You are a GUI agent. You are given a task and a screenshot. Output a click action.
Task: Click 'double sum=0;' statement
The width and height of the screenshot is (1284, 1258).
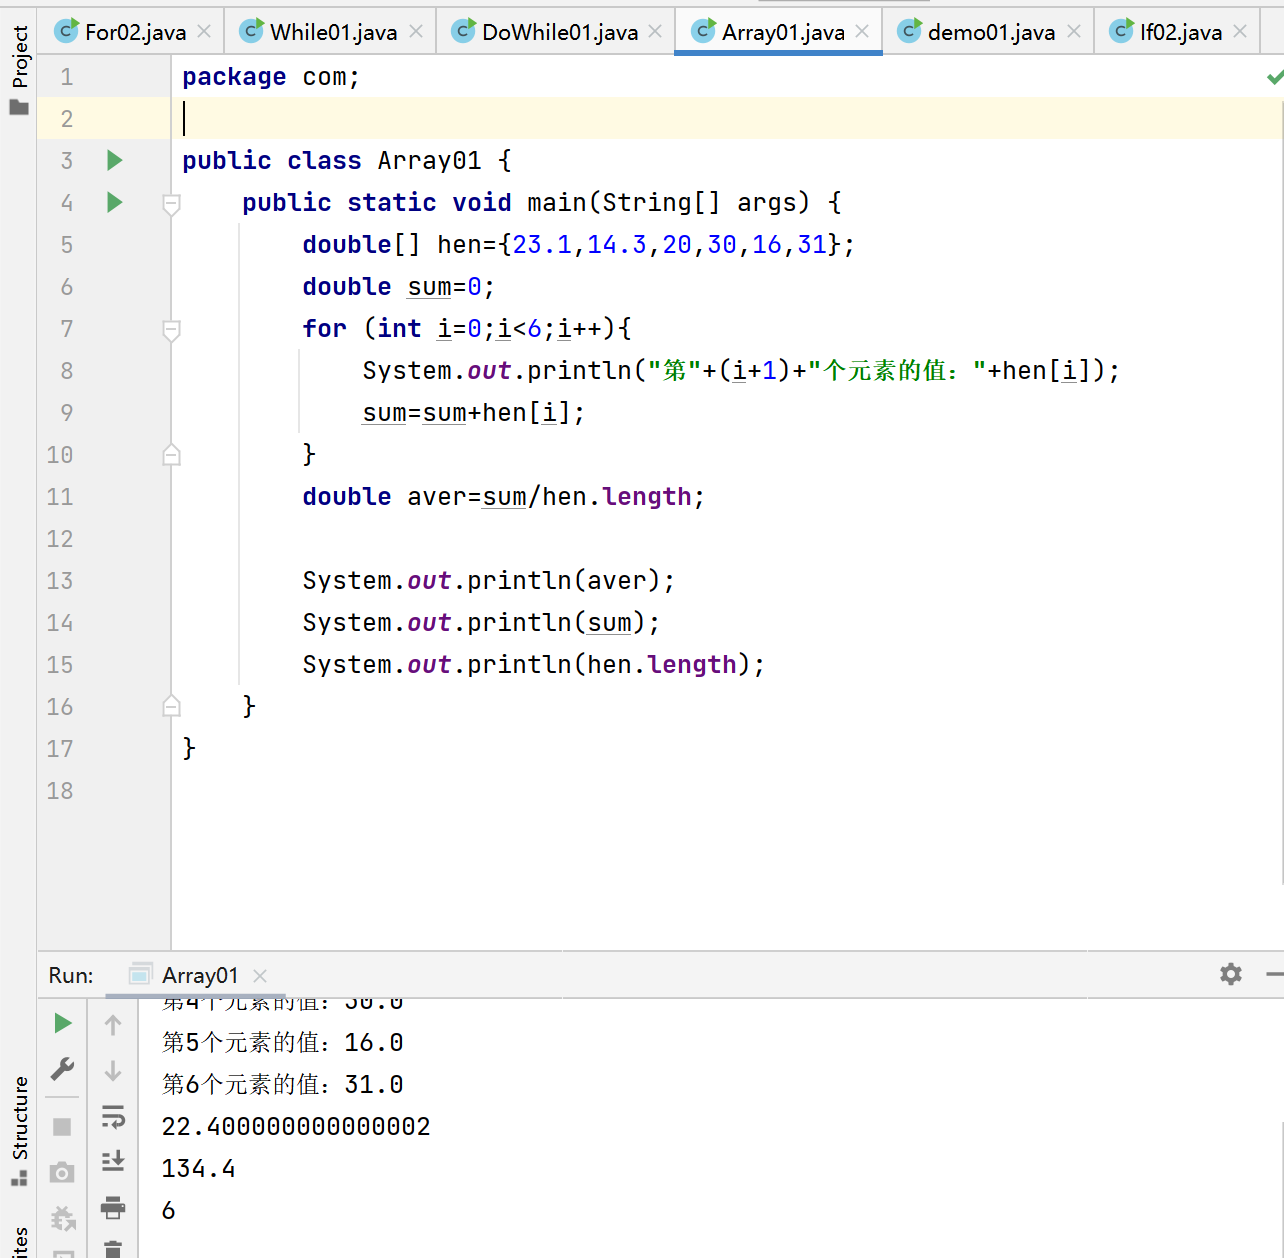(x=398, y=287)
